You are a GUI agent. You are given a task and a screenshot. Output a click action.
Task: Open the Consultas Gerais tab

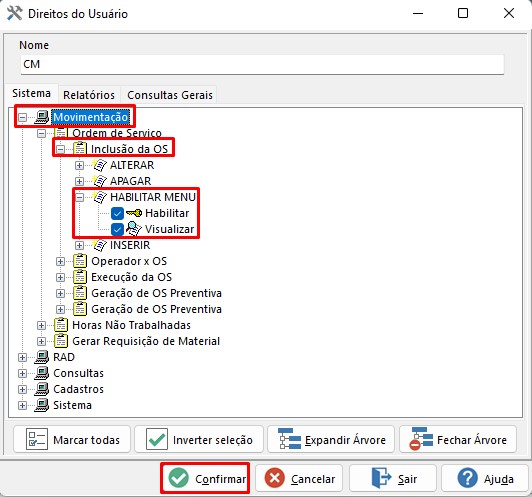click(x=170, y=95)
